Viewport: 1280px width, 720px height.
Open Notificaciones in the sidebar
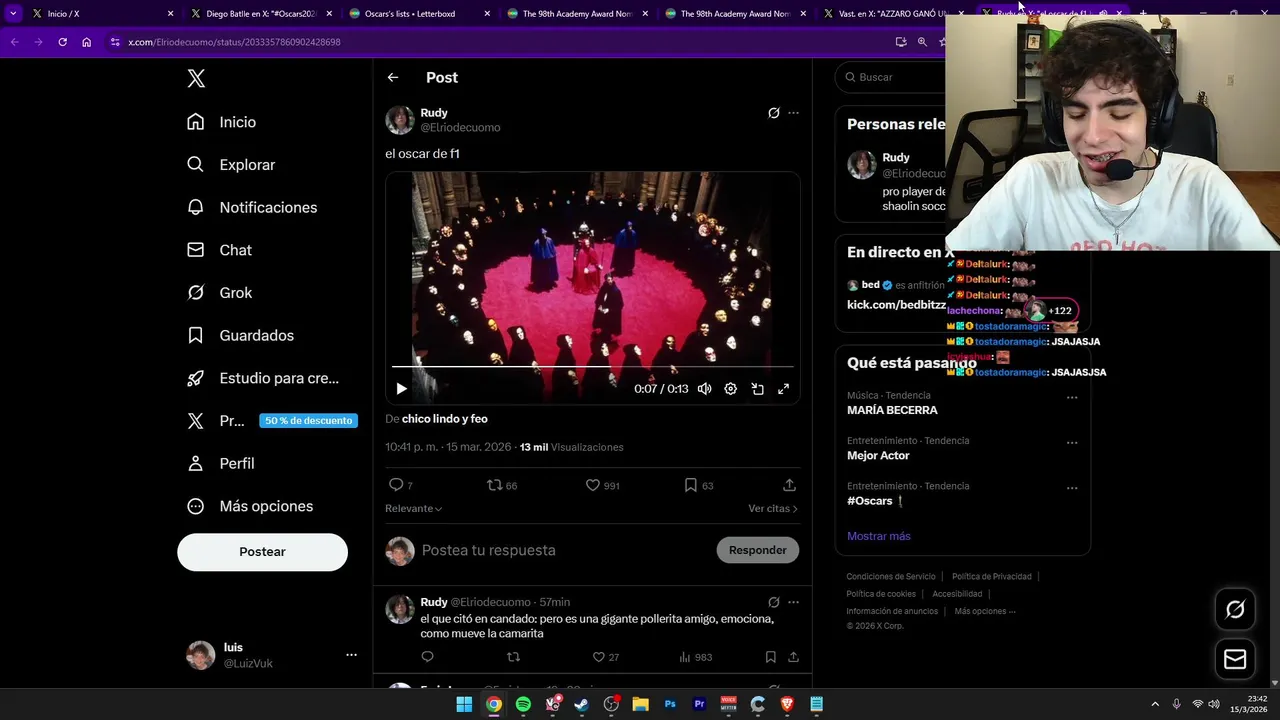252,207
